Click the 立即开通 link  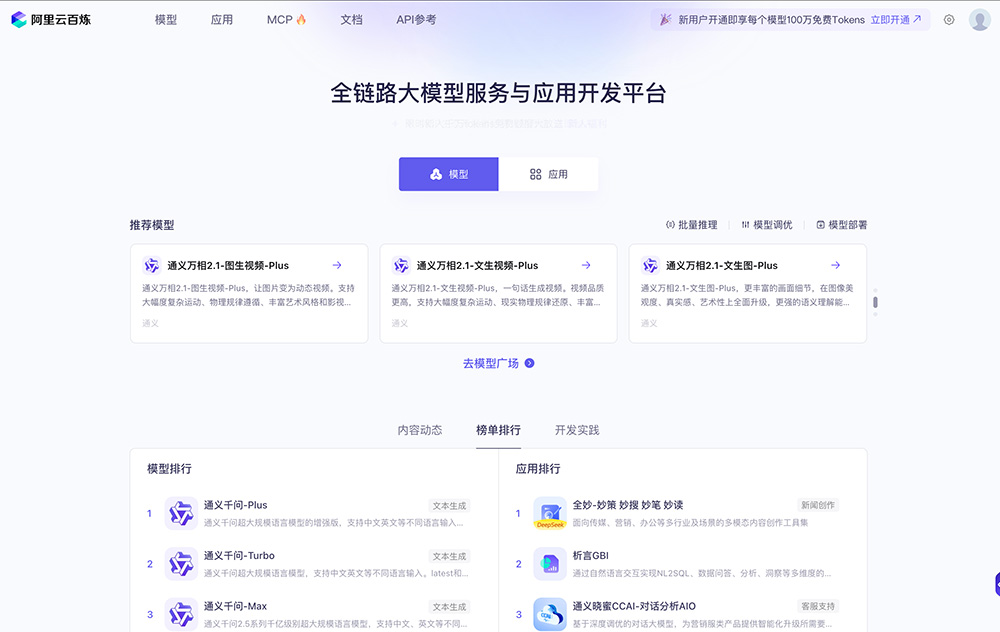coord(895,20)
